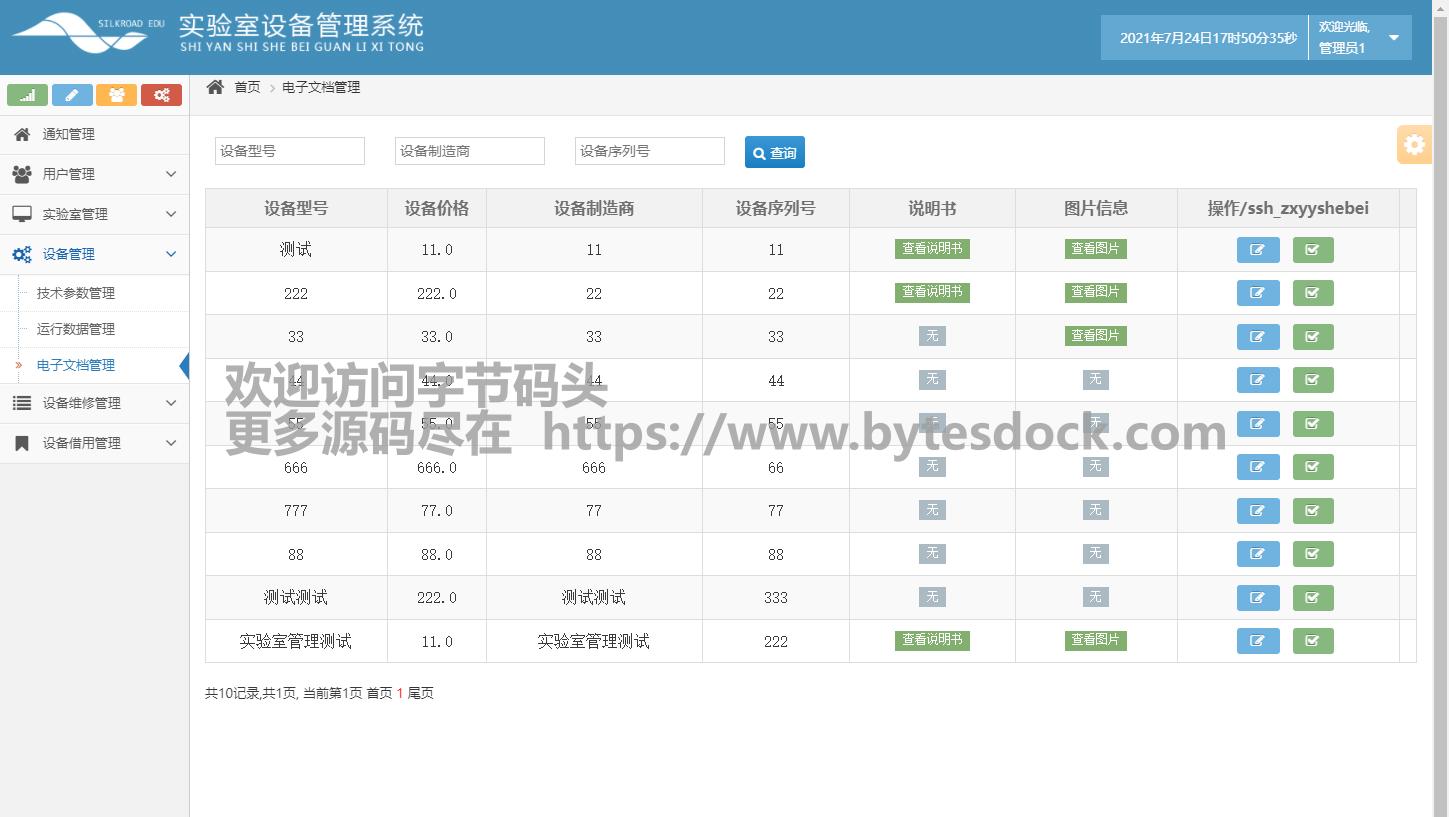The width and height of the screenshot is (1449, 817).
Task: Expand the 实验室管理 sidebar menu
Action: pos(94,214)
